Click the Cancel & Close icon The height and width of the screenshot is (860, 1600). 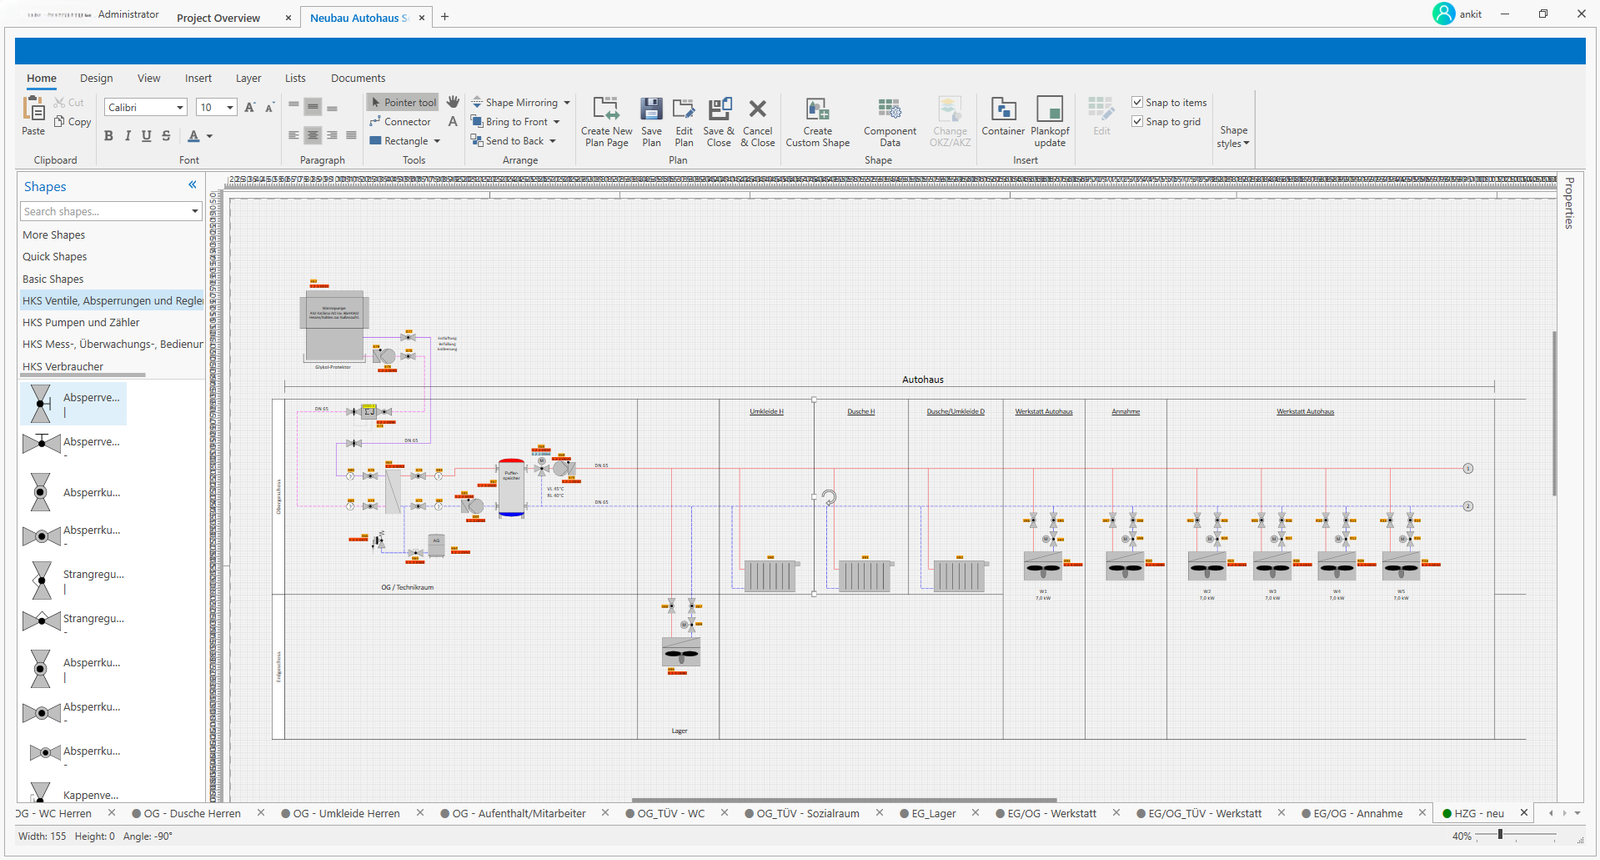point(757,110)
